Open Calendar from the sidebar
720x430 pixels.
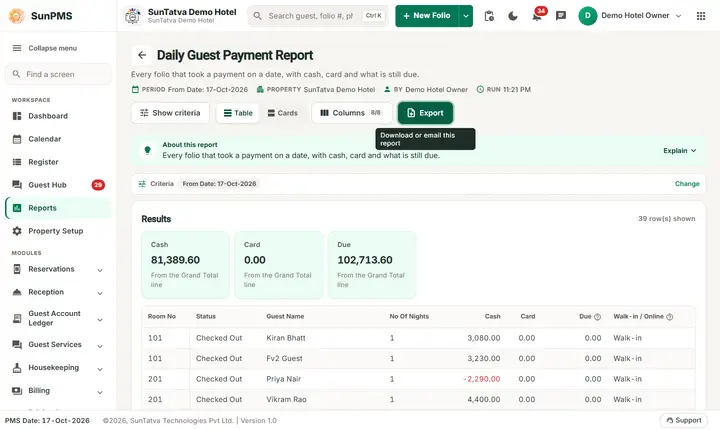coord(58,139)
